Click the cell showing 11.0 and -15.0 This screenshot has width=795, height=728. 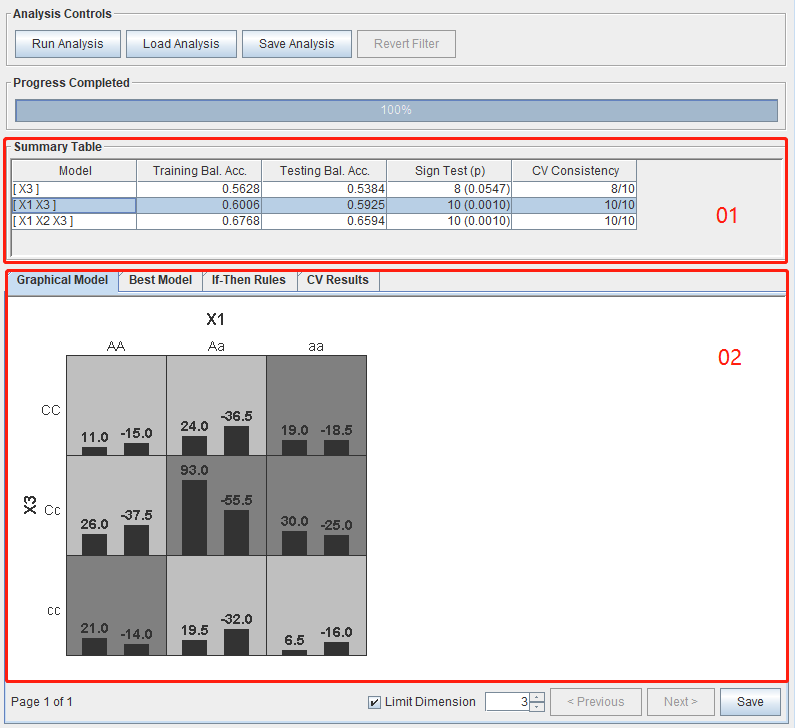[x=116, y=406]
